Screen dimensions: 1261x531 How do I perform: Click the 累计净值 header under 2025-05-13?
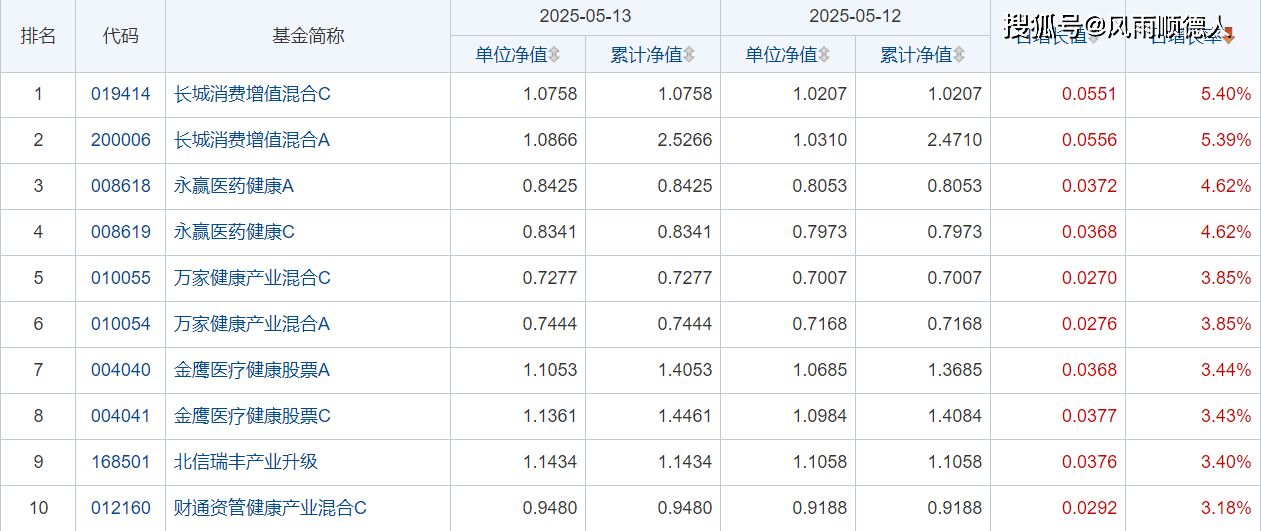point(646,55)
